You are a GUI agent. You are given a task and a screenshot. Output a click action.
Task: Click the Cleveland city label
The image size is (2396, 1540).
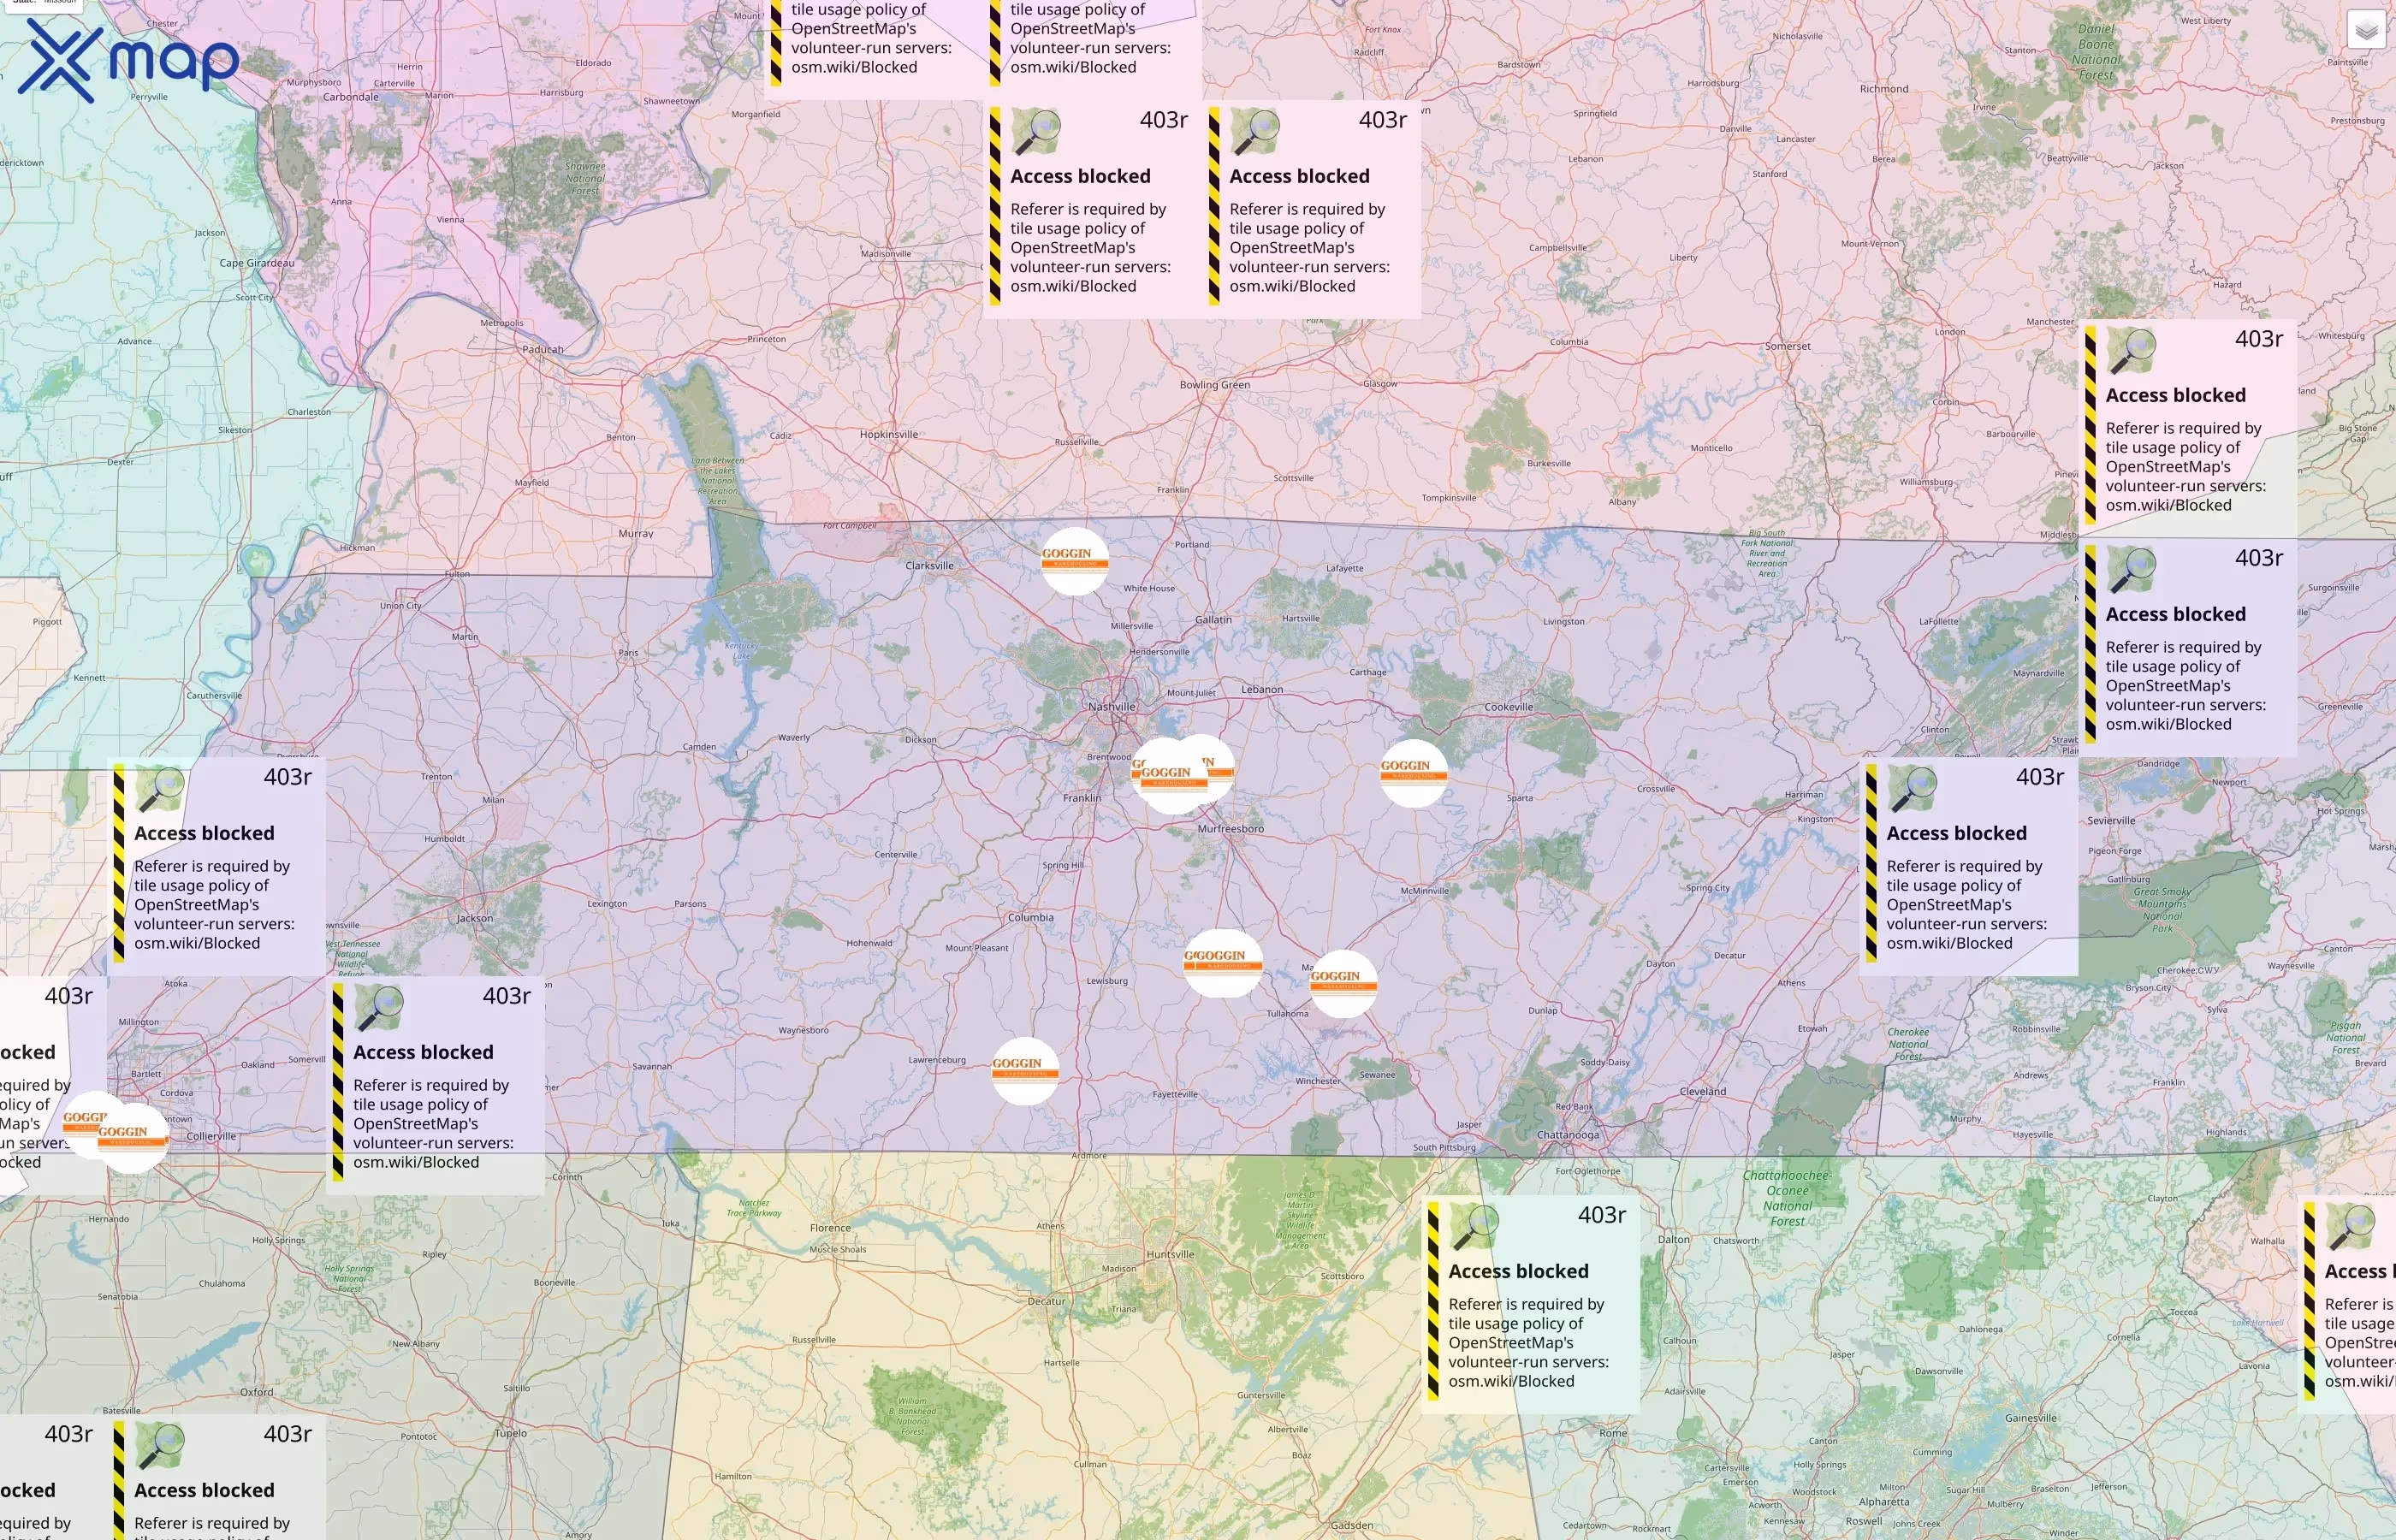point(1703,1091)
